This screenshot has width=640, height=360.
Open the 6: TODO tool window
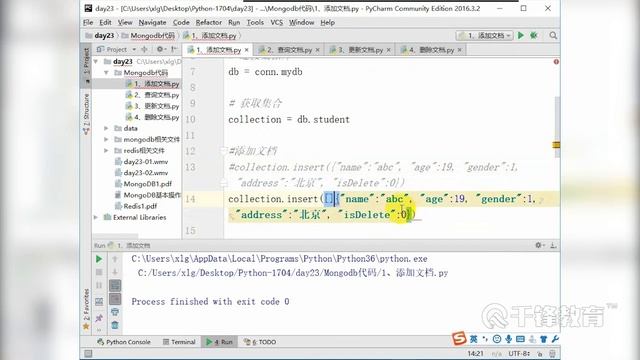[260, 342]
